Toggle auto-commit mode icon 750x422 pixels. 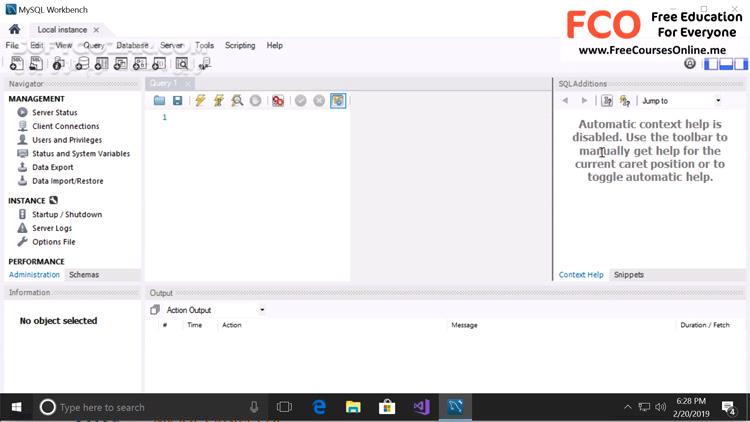tap(338, 100)
